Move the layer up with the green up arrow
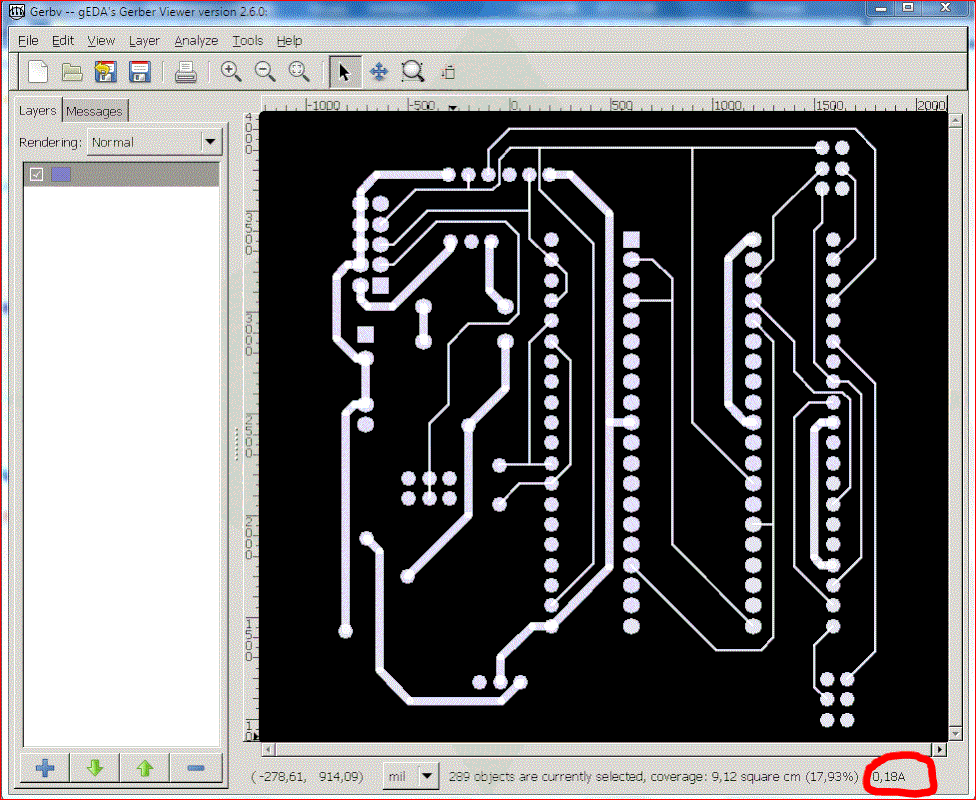 (145, 768)
